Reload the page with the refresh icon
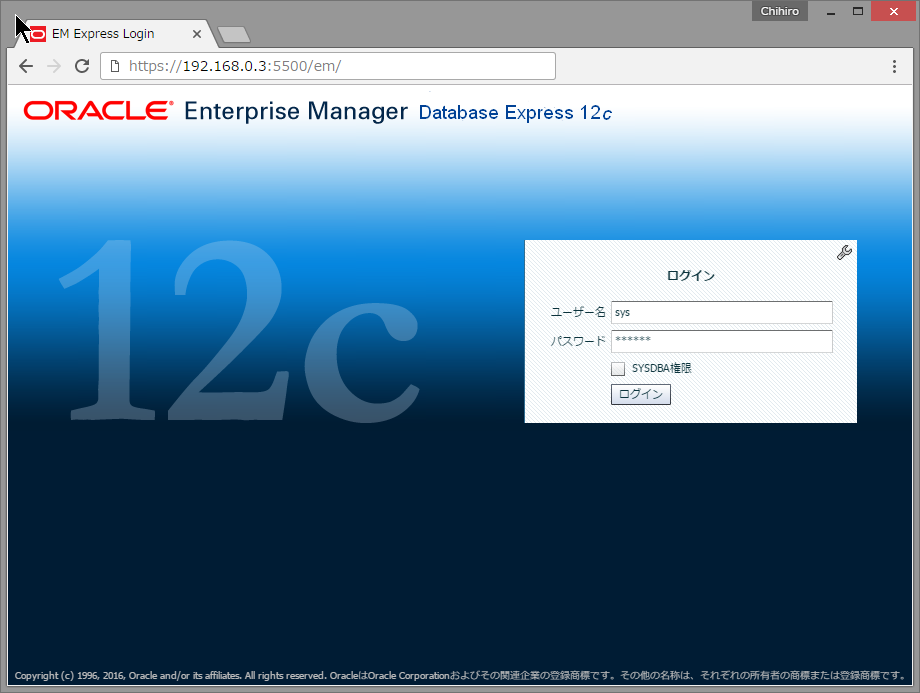920x693 pixels. pos(82,66)
